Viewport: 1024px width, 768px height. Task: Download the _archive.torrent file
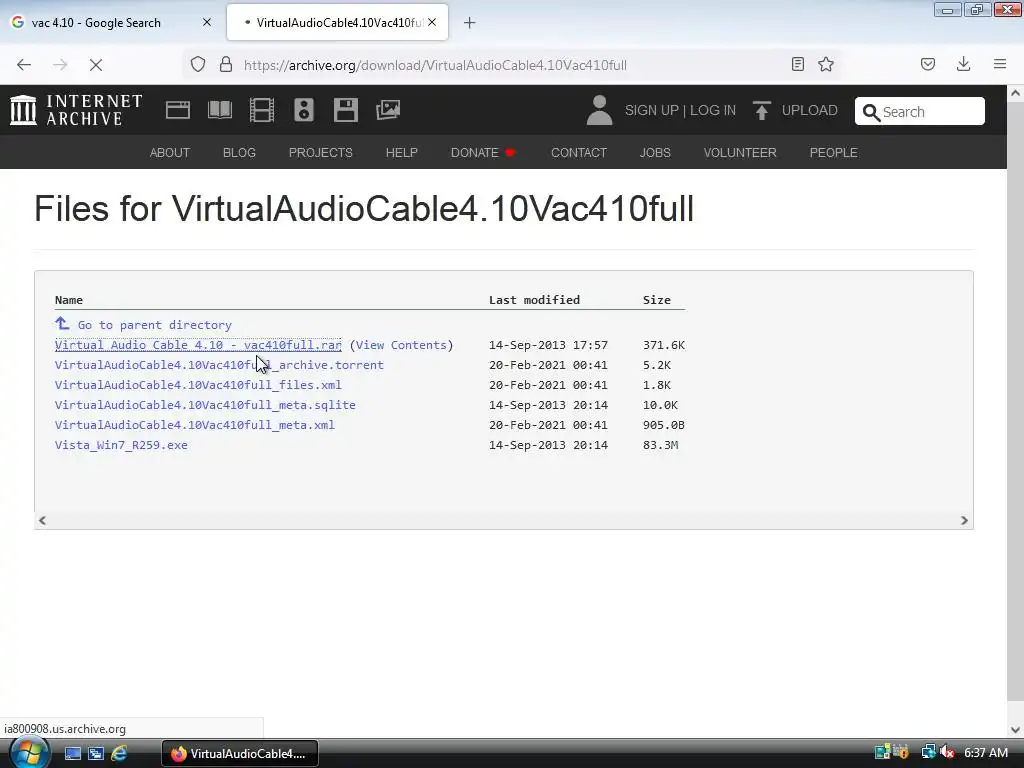pos(219,365)
